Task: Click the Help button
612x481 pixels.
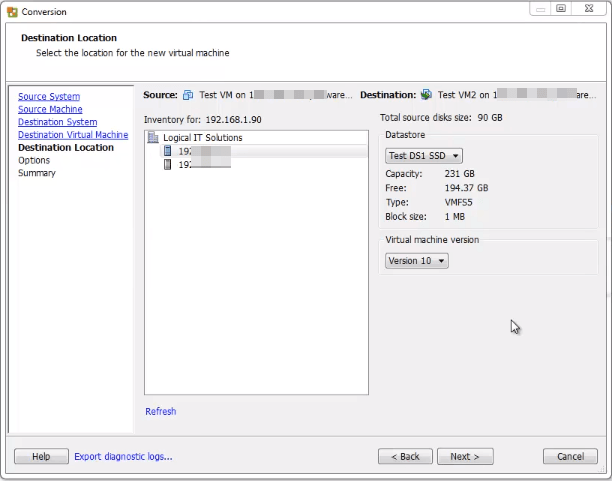Action: coord(41,456)
